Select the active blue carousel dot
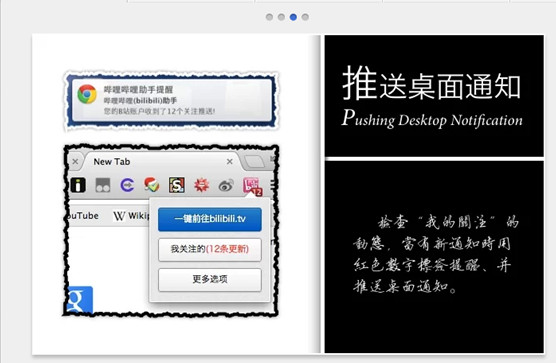This screenshot has height=363, width=556. [x=293, y=17]
